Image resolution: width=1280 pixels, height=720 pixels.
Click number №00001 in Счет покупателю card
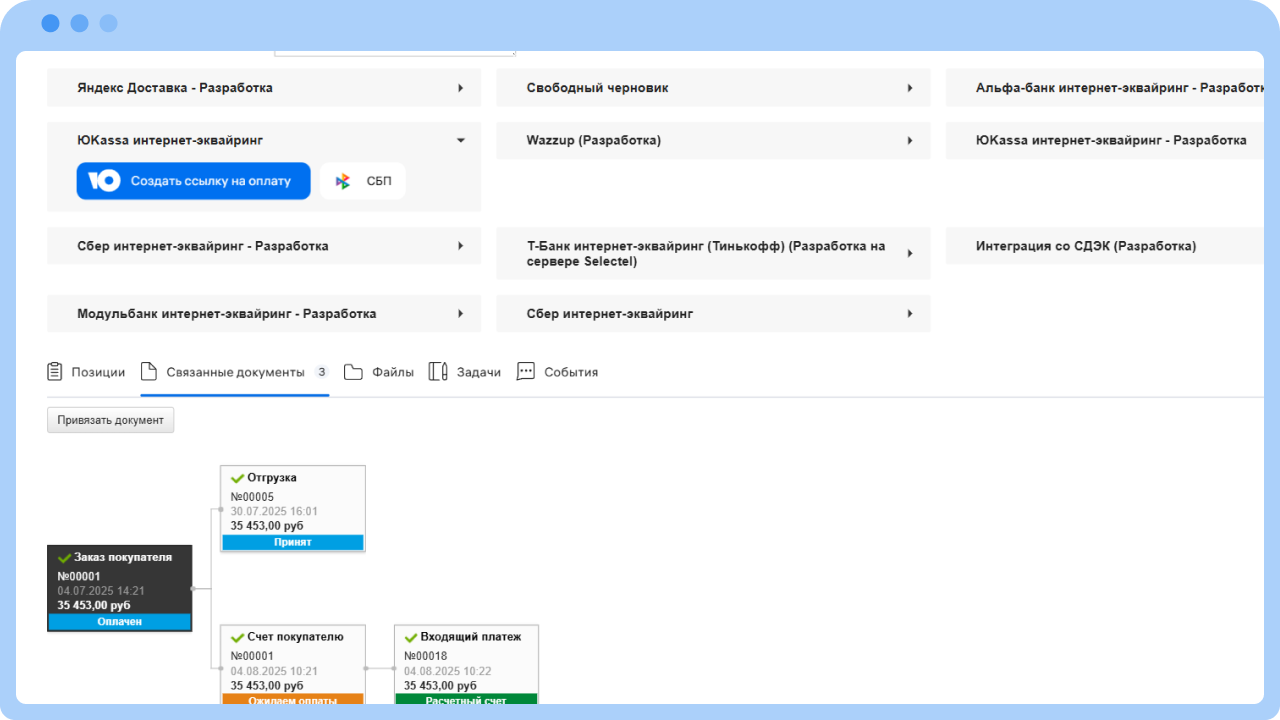[252, 656]
